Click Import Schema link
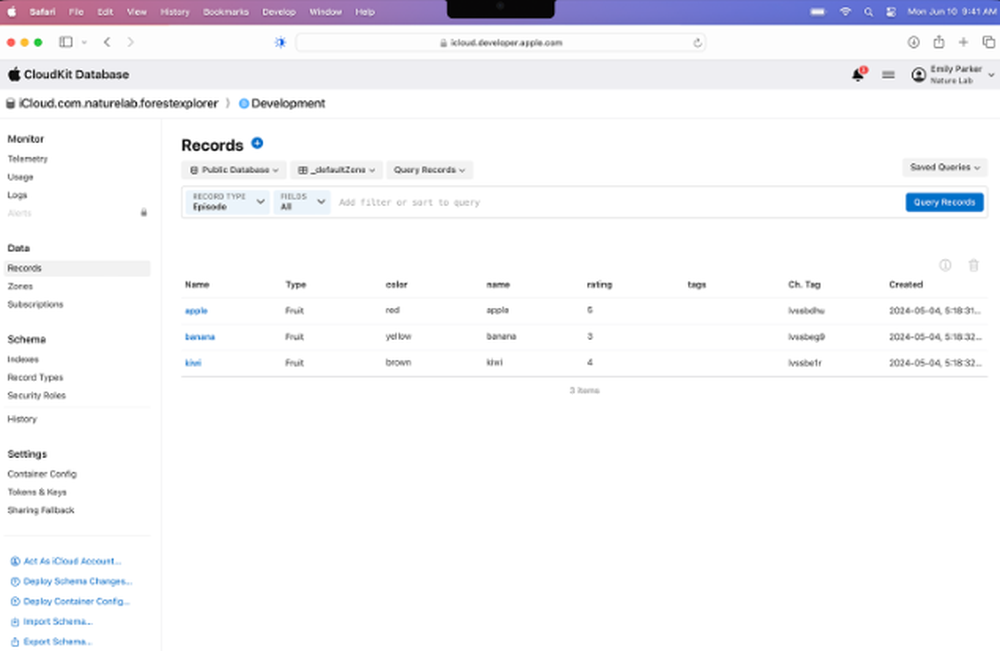1000x651 pixels. click(52, 622)
